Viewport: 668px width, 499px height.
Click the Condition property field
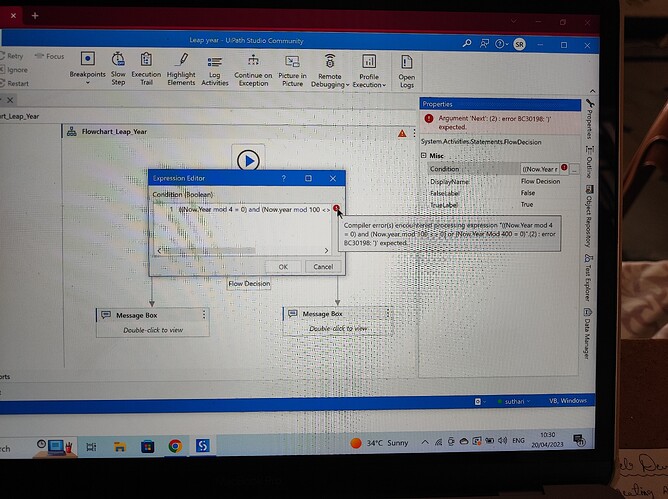pos(540,169)
